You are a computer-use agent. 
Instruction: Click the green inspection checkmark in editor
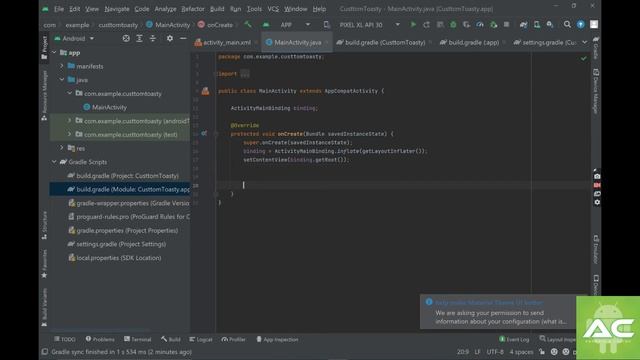click(x=584, y=58)
